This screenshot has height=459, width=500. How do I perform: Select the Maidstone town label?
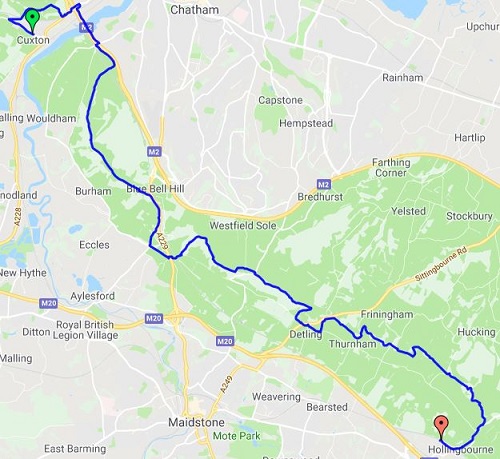pos(196,422)
